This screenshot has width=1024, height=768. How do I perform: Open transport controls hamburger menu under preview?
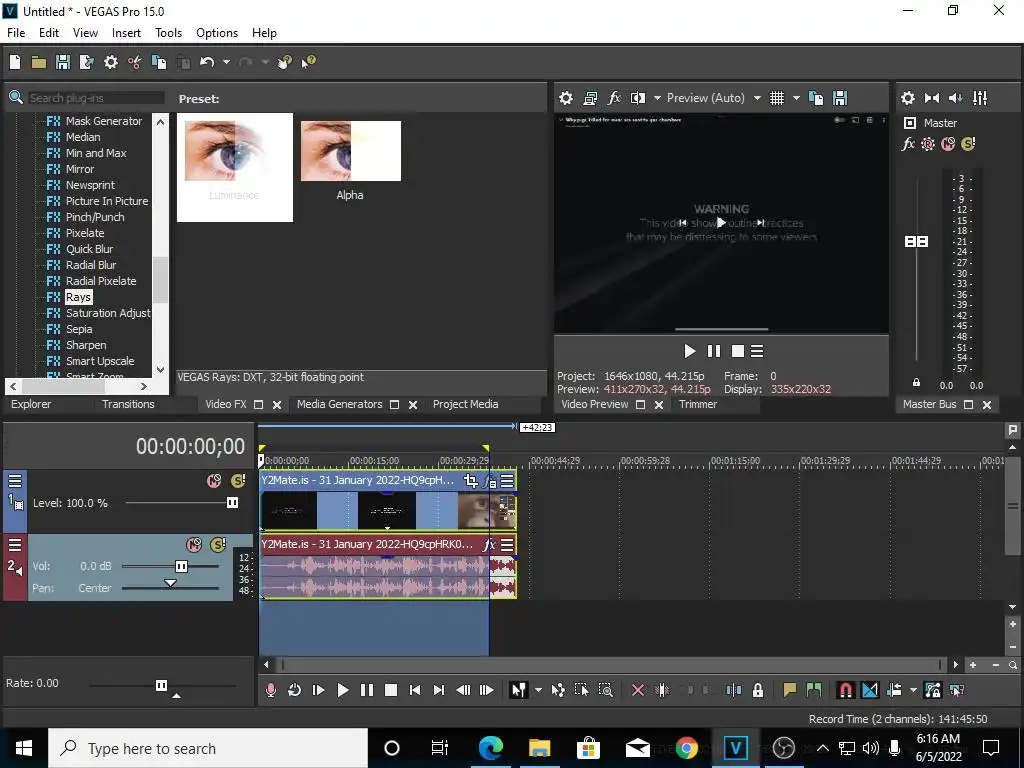click(x=757, y=351)
